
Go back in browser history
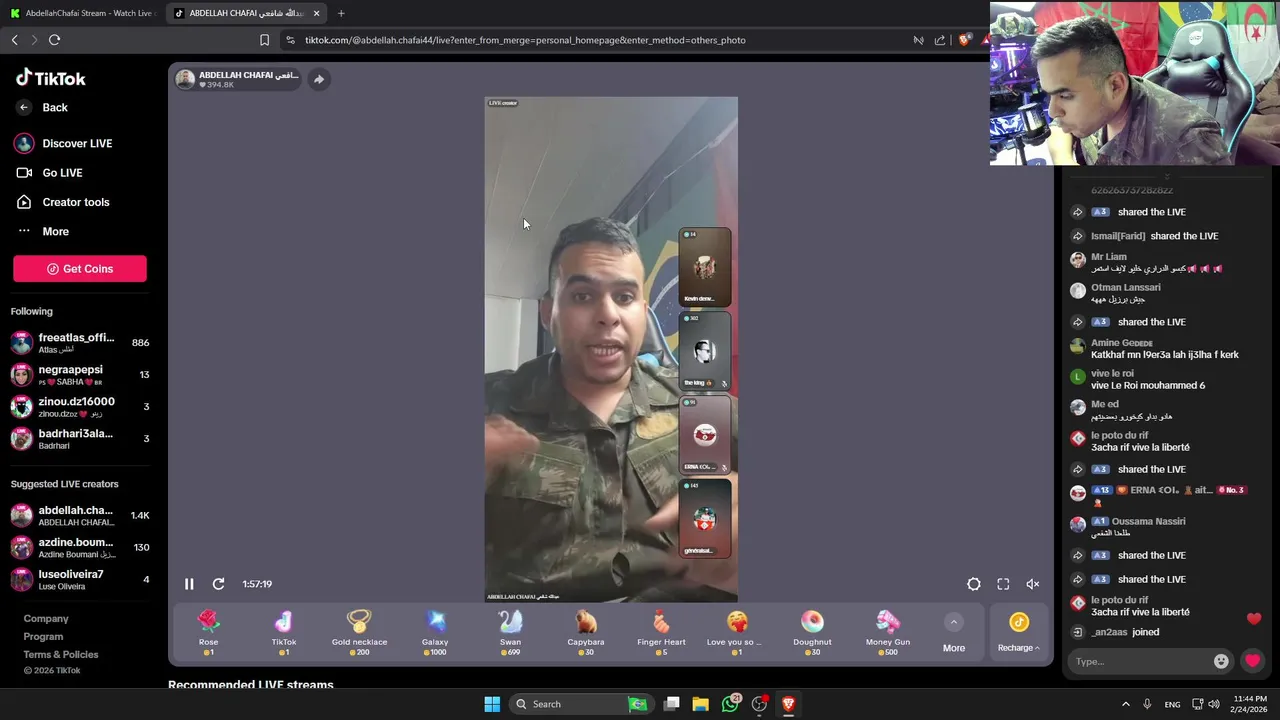point(15,40)
